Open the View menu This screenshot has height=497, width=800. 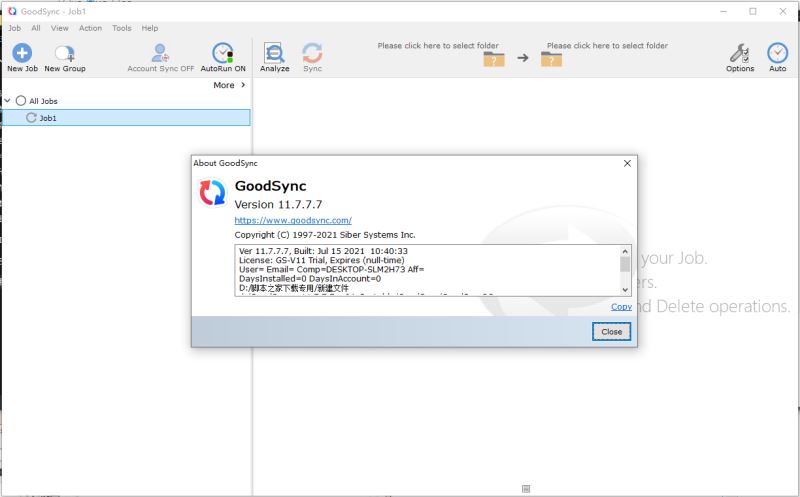59,28
